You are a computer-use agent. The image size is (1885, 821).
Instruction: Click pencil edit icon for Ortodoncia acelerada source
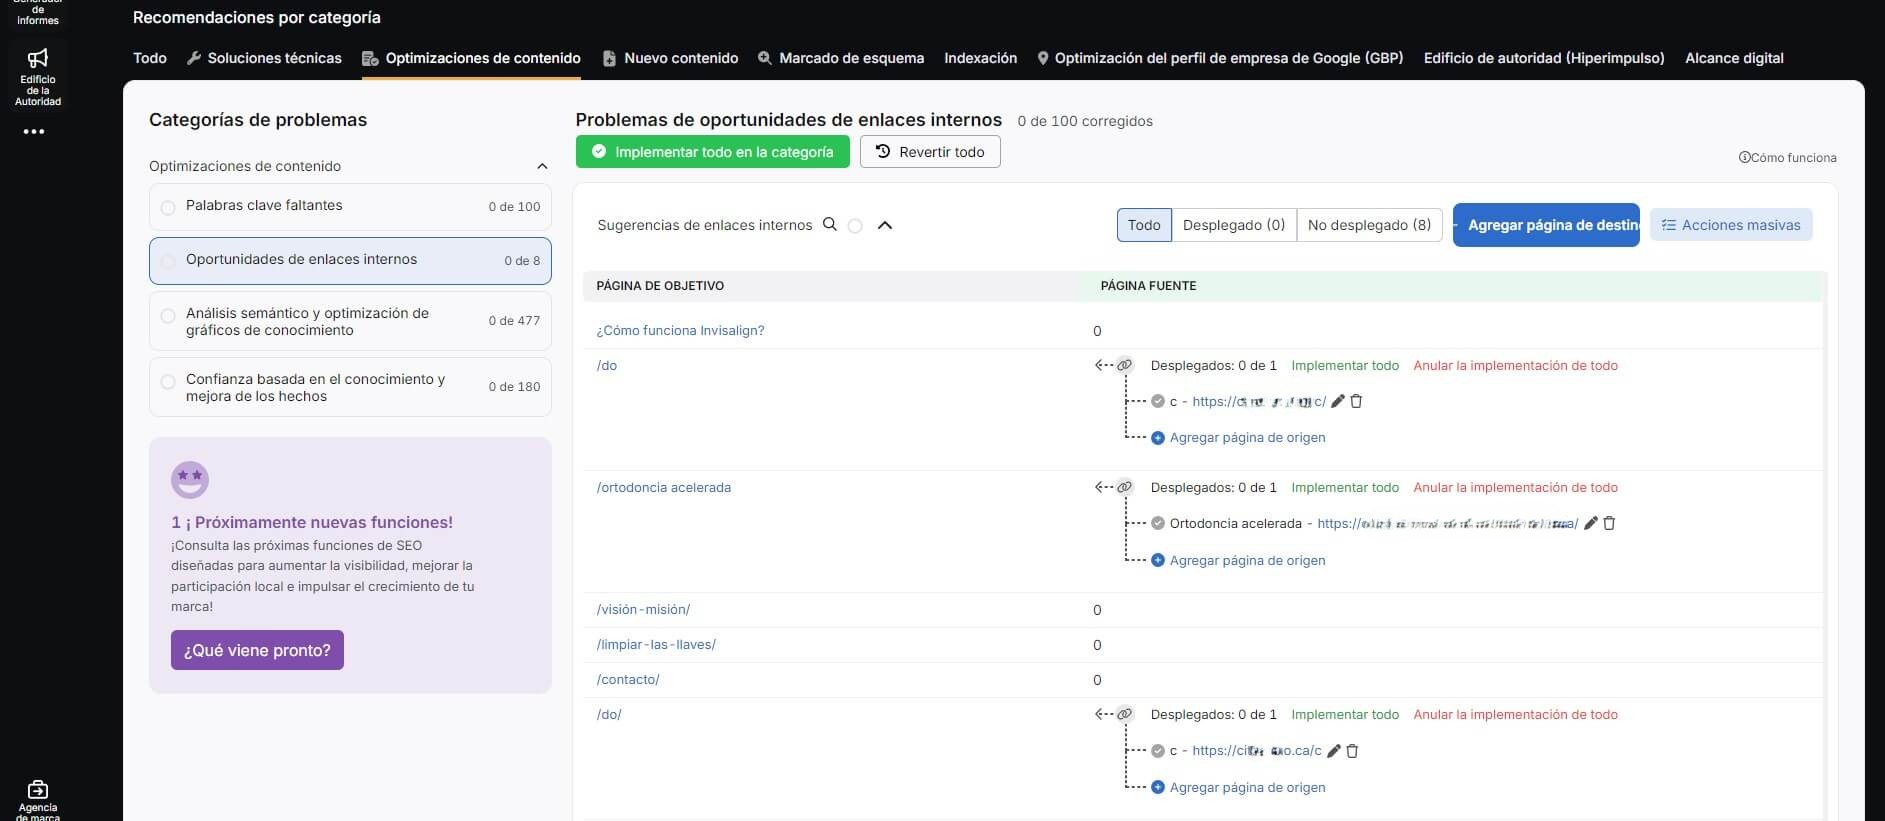(x=1591, y=523)
